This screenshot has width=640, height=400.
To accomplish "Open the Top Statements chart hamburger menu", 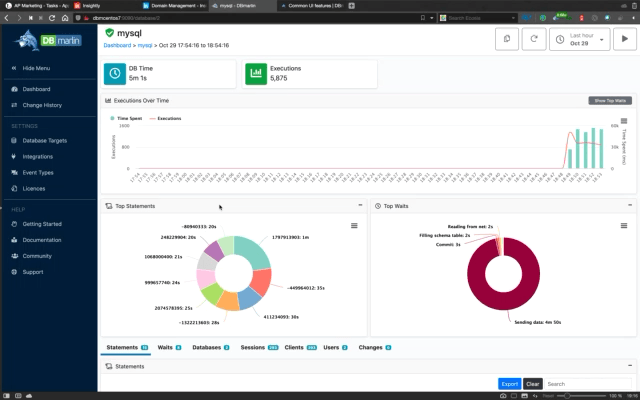I will coord(354,226).
